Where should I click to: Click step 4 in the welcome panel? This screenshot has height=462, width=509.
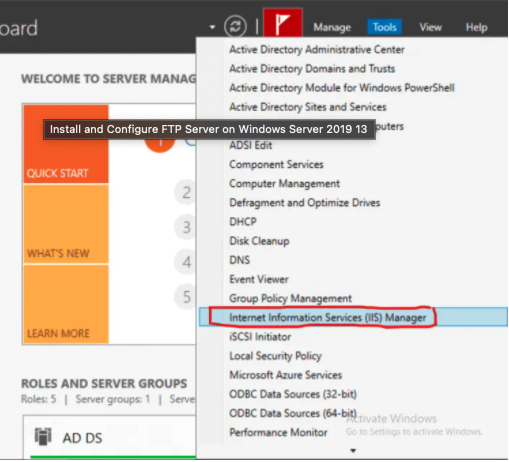point(186,262)
